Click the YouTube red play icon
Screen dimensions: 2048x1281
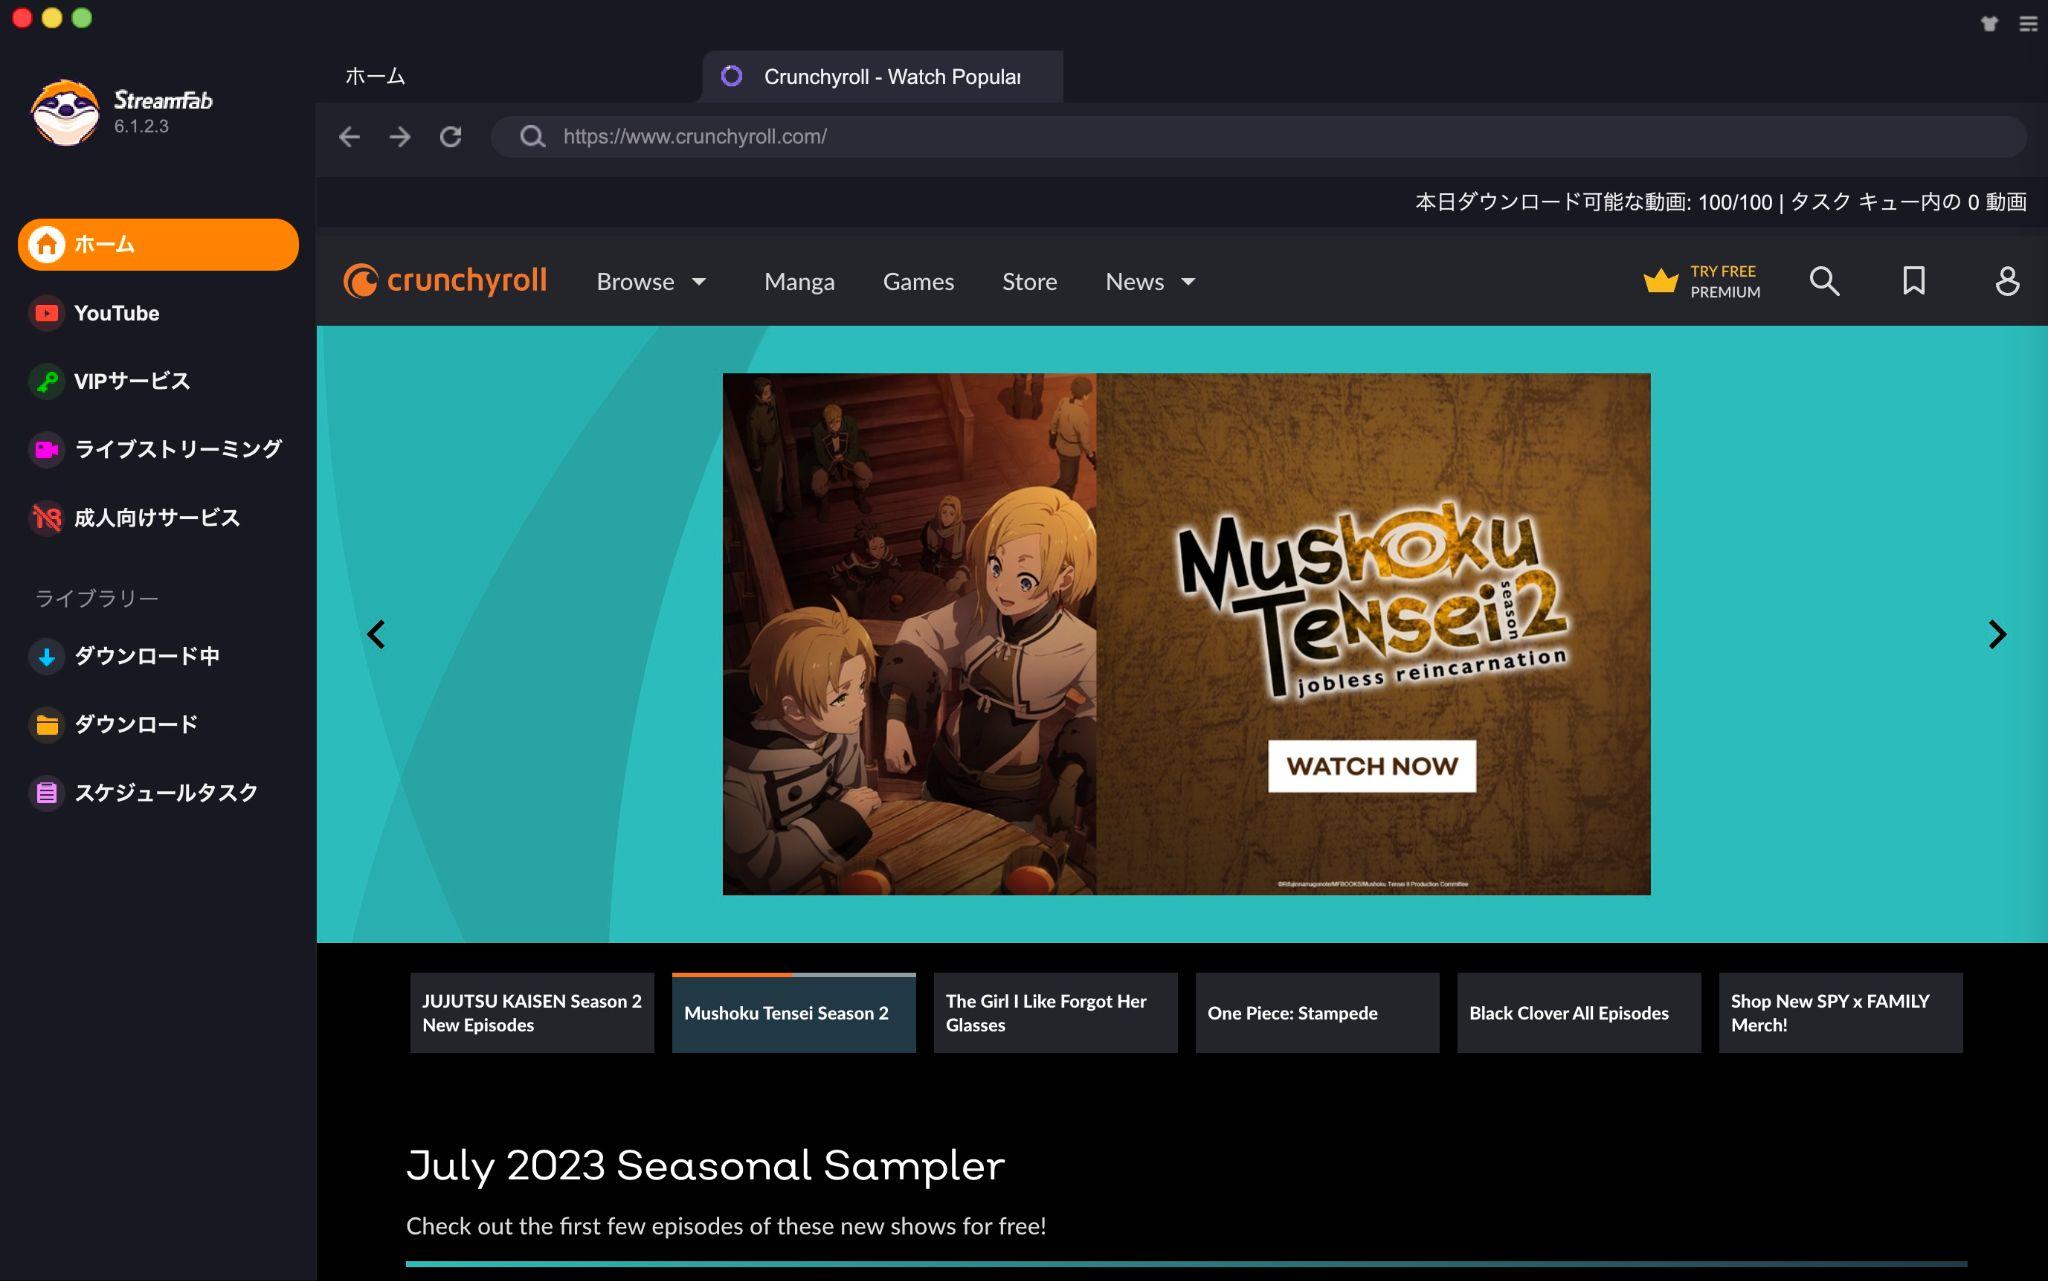point(46,313)
